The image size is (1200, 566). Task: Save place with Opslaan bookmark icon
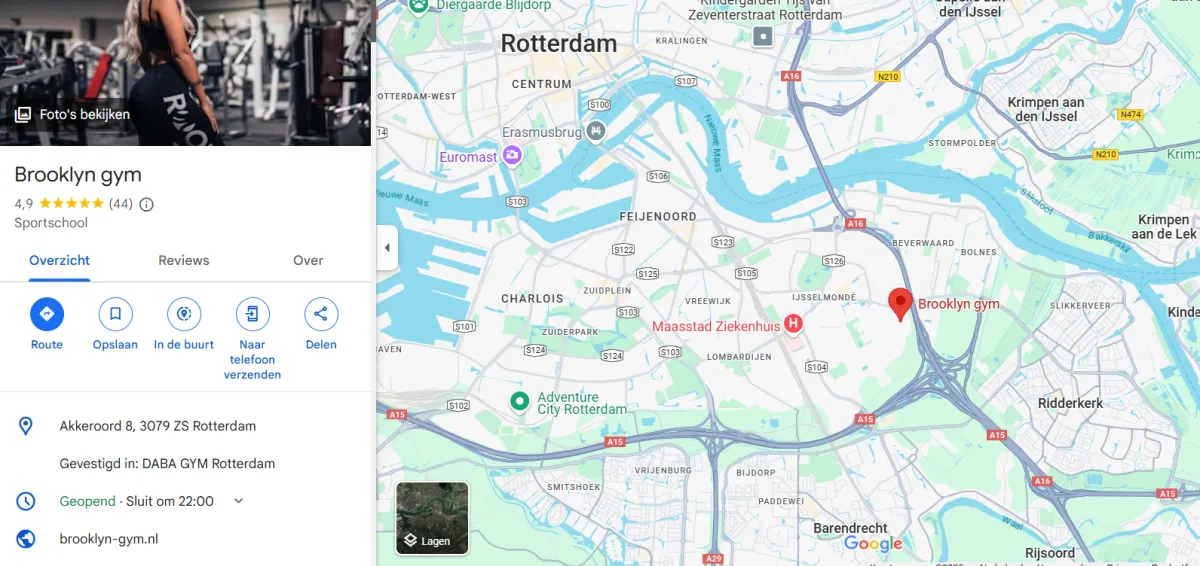[115, 314]
